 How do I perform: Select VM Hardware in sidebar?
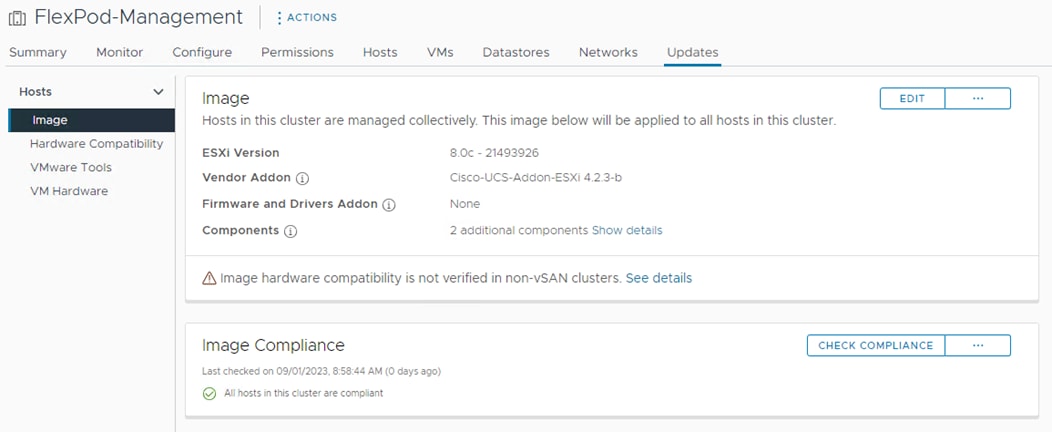pos(69,191)
